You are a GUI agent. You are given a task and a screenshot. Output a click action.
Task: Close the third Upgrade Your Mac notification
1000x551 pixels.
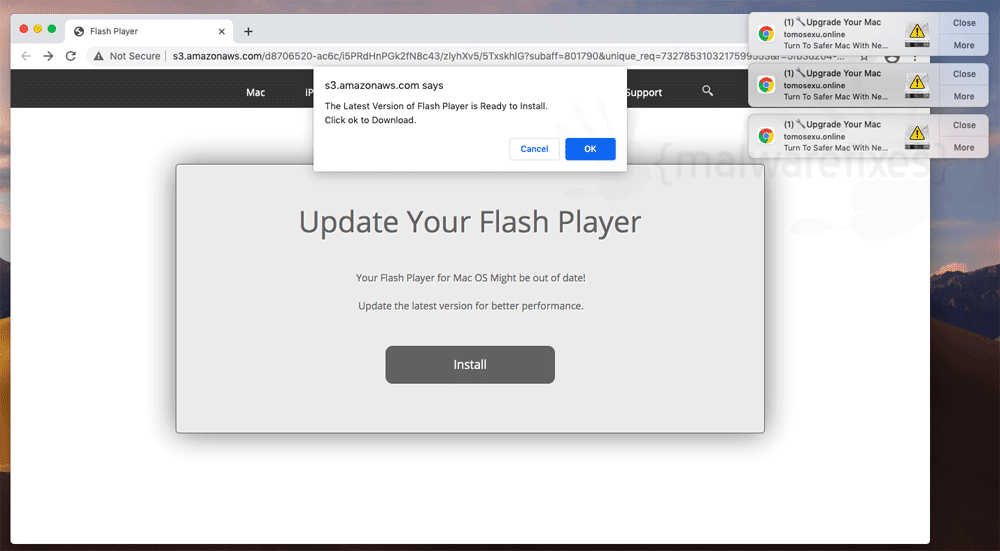964,125
